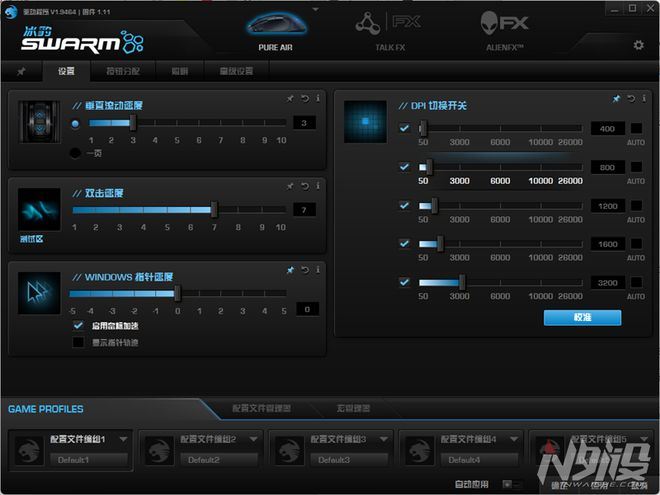Pin the vertical scroll speed panel
660x495 pixels.
point(290,98)
